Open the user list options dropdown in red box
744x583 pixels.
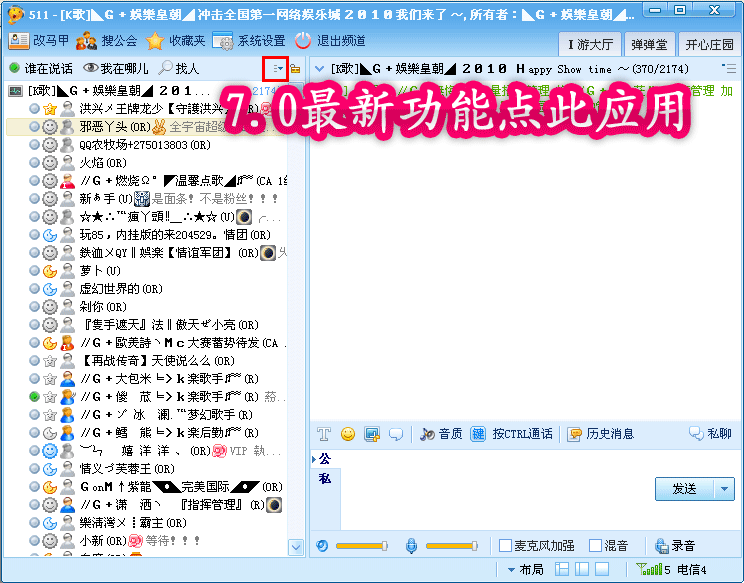point(276,69)
